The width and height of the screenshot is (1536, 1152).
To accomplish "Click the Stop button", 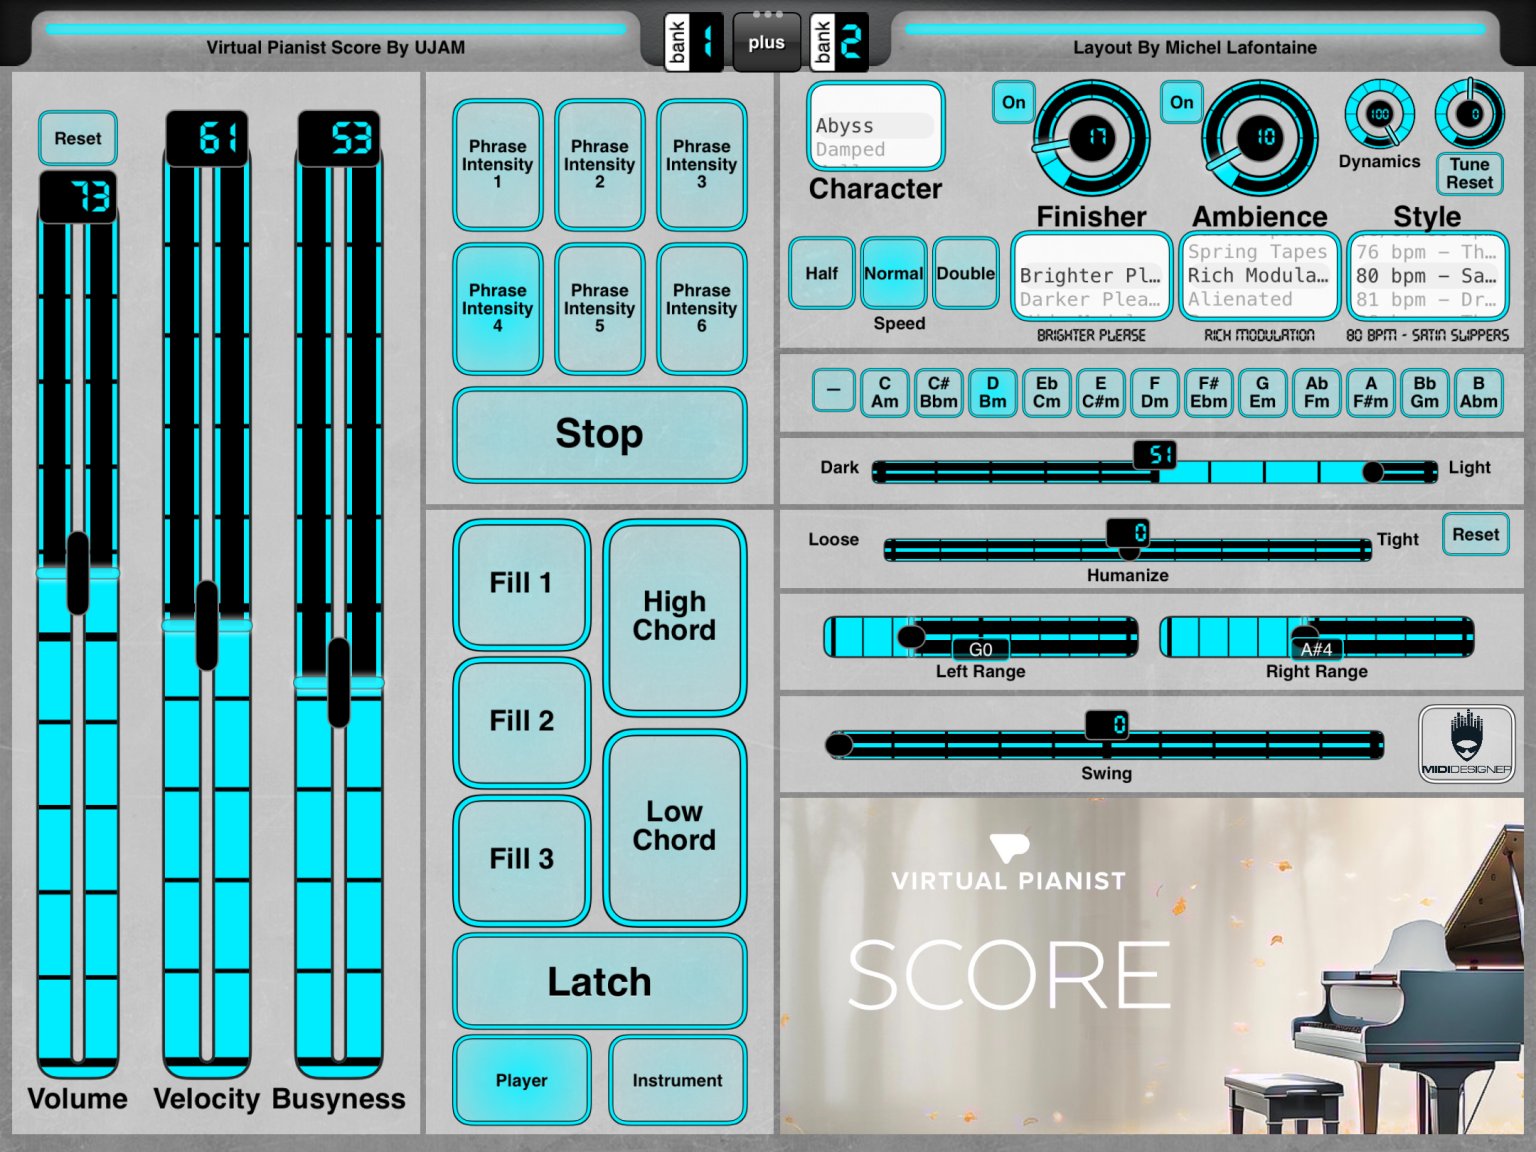I will click(x=600, y=435).
